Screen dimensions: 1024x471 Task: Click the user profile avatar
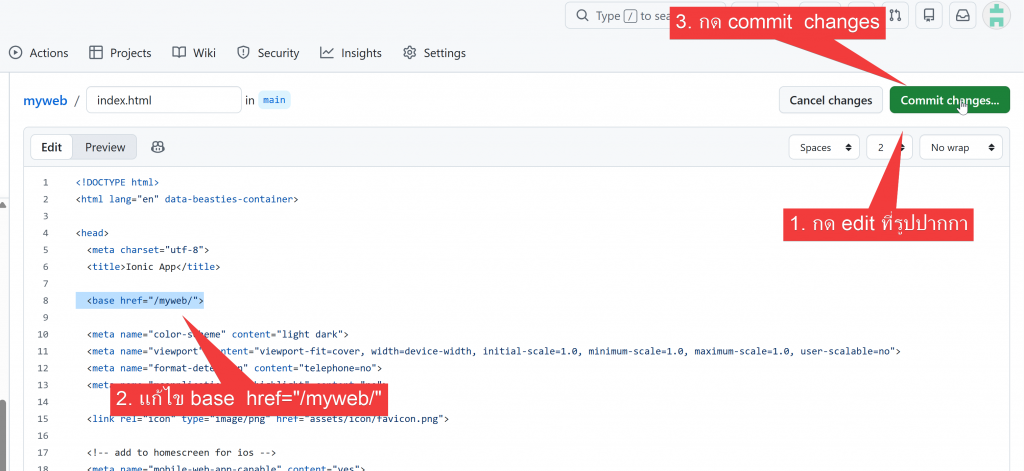pyautogui.click(x=997, y=15)
